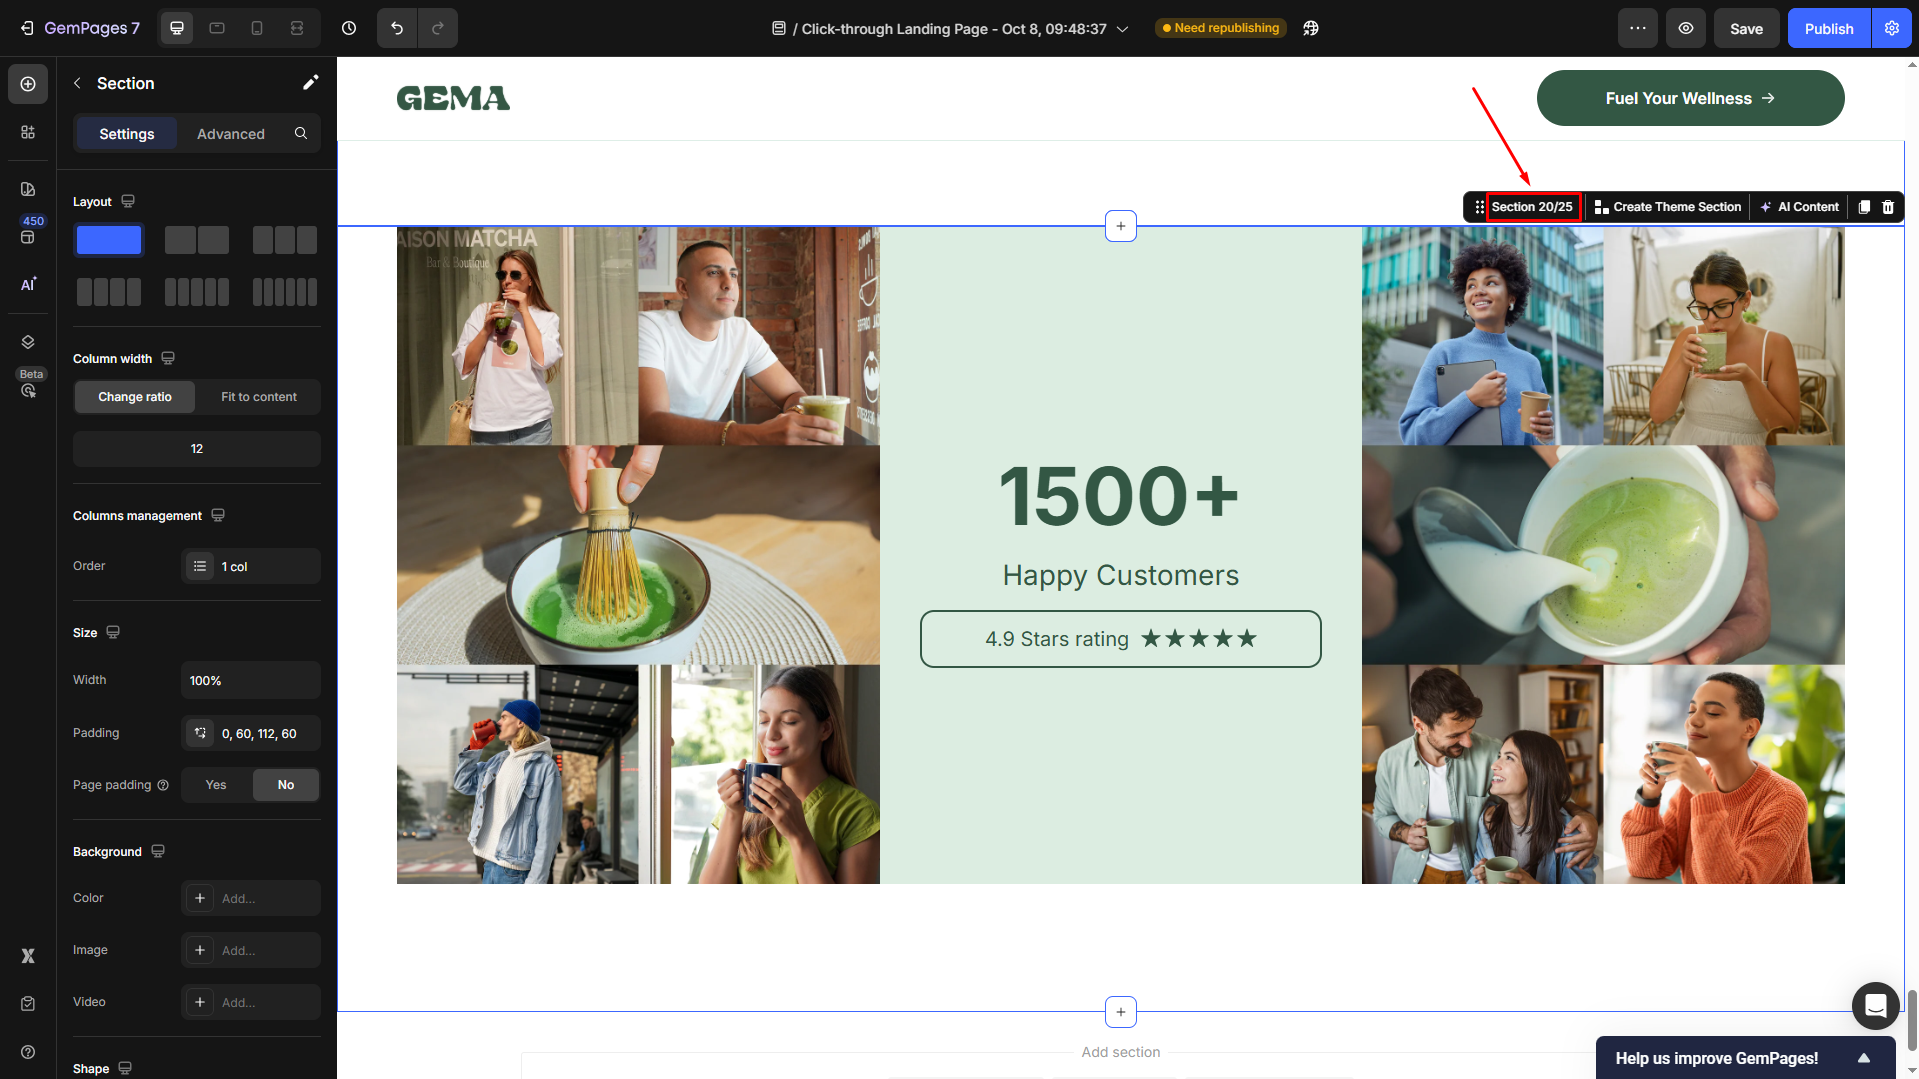Expand the Help us improve GemPages panel
The width and height of the screenshot is (1919, 1079).
coord(1863,1058)
